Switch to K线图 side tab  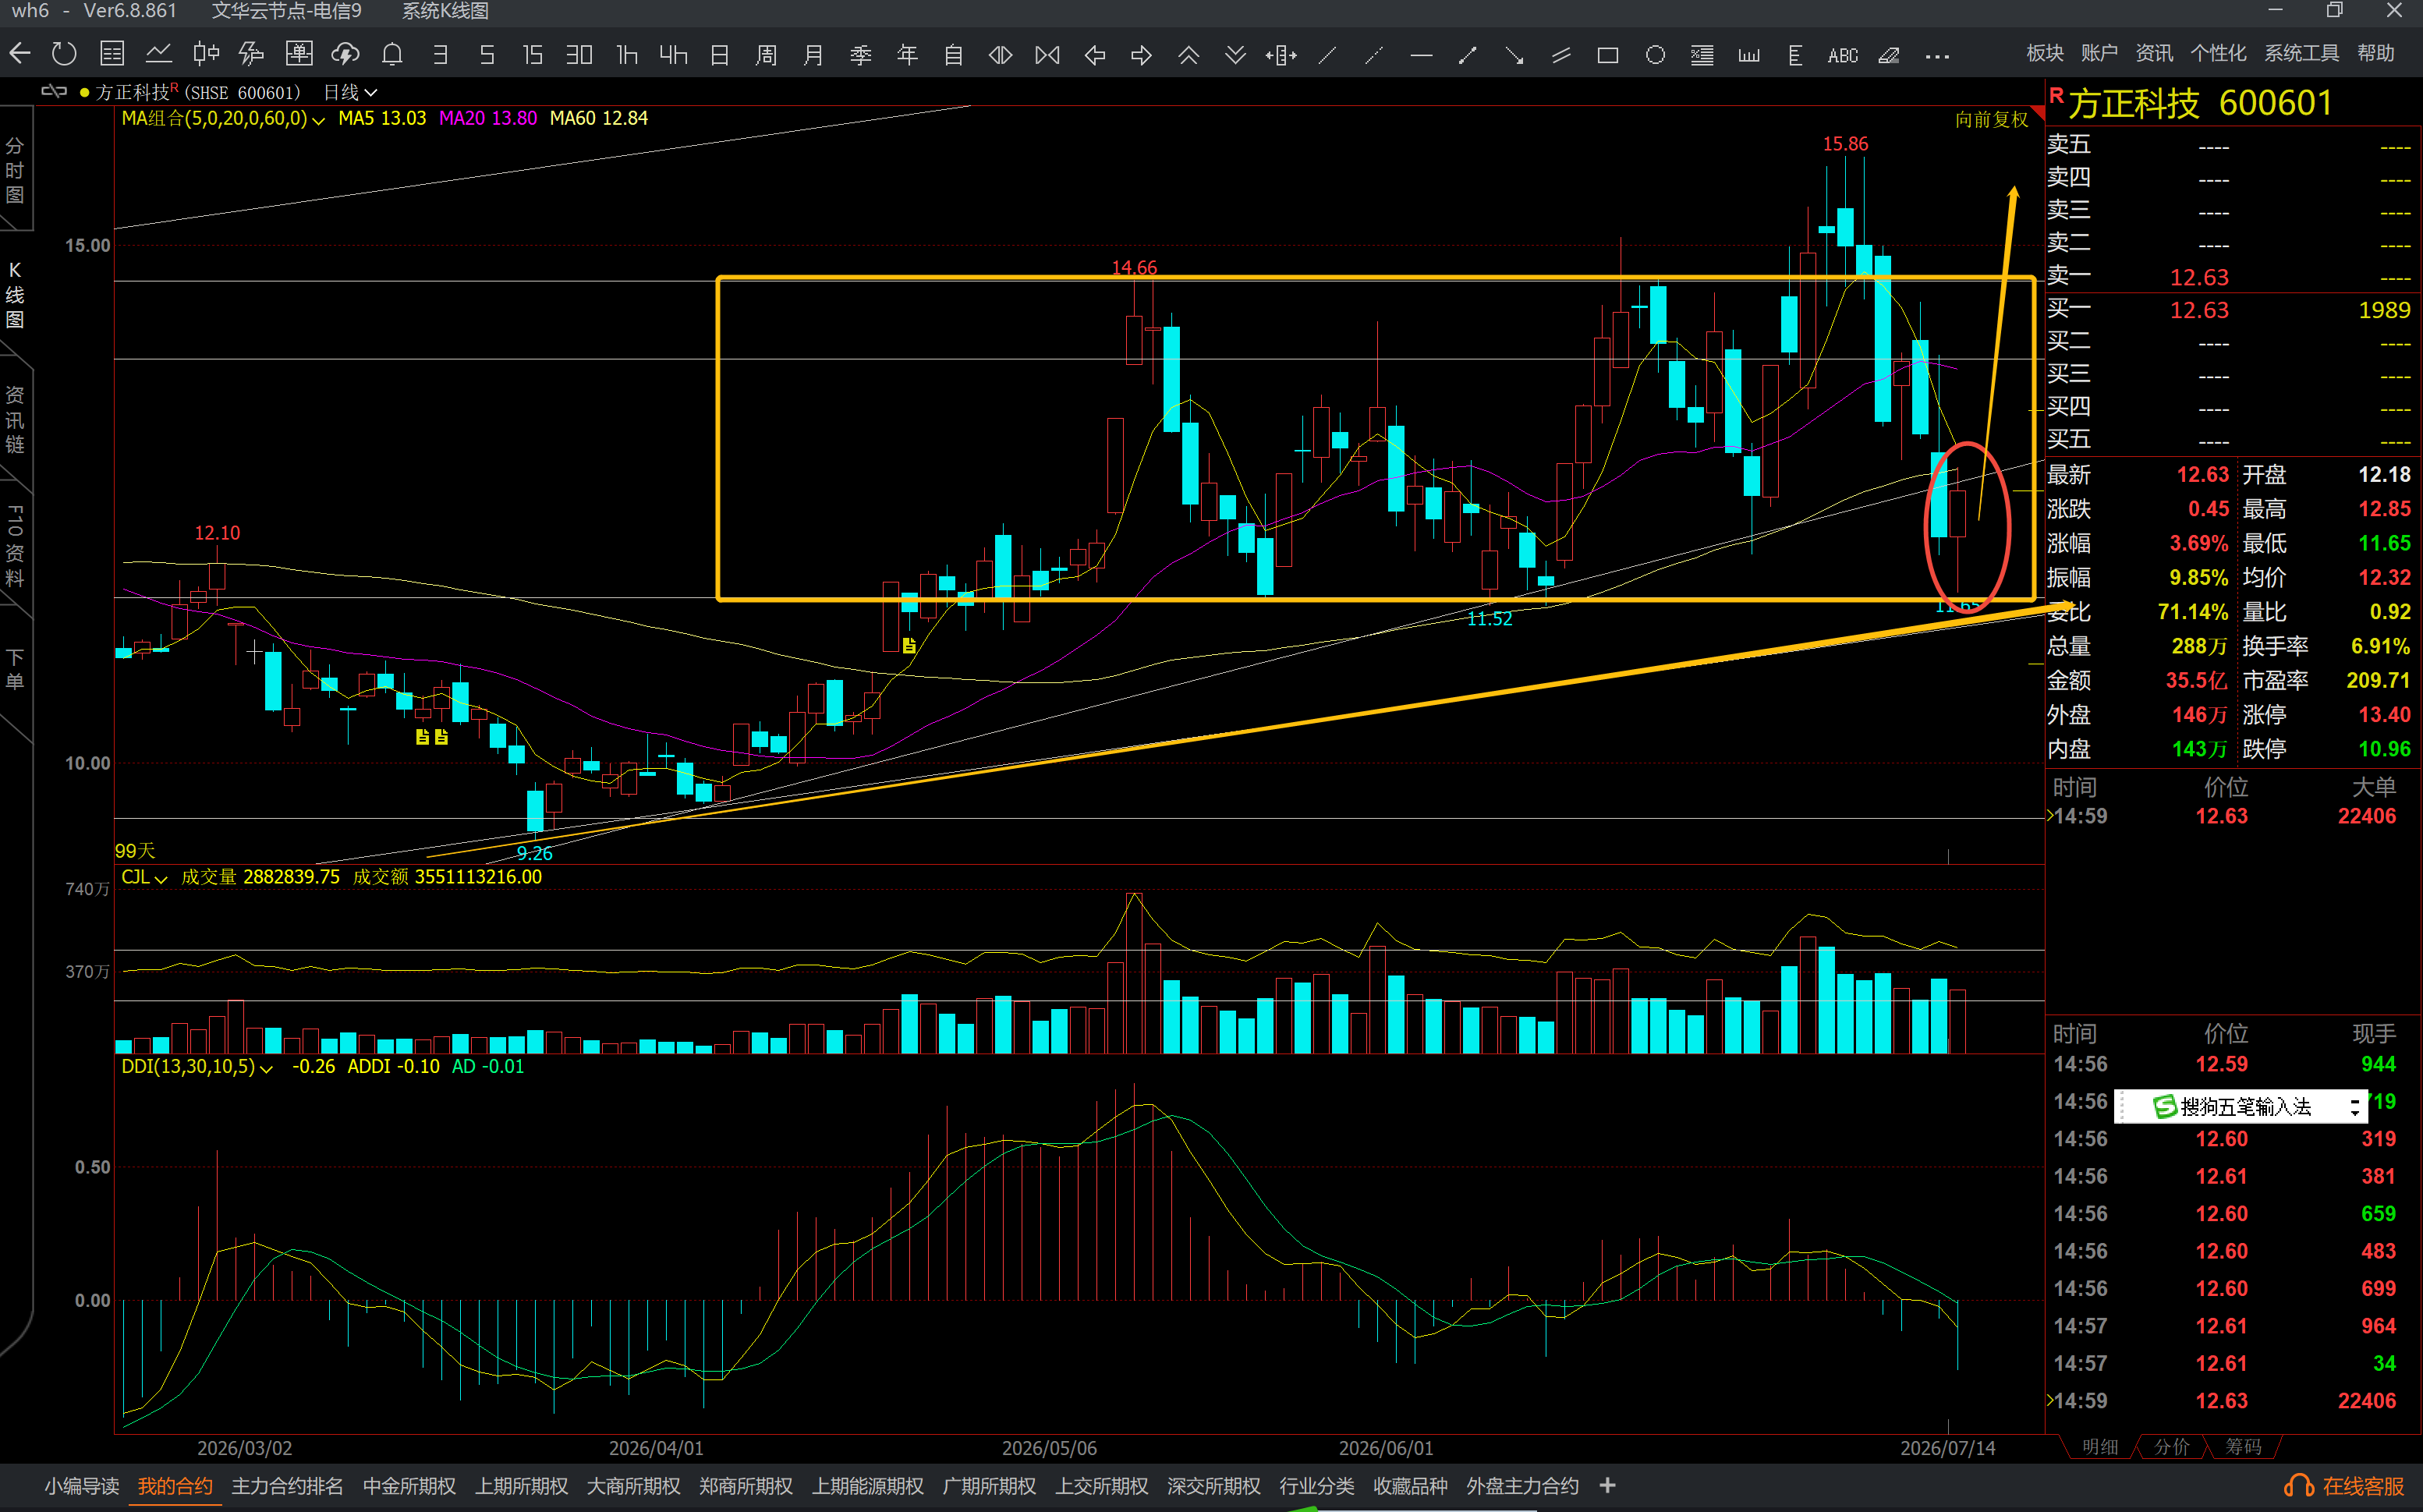(15, 295)
